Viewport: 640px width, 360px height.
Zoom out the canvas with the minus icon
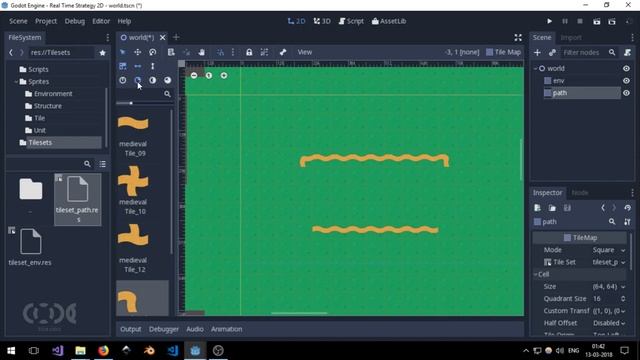pyautogui.click(x=194, y=76)
